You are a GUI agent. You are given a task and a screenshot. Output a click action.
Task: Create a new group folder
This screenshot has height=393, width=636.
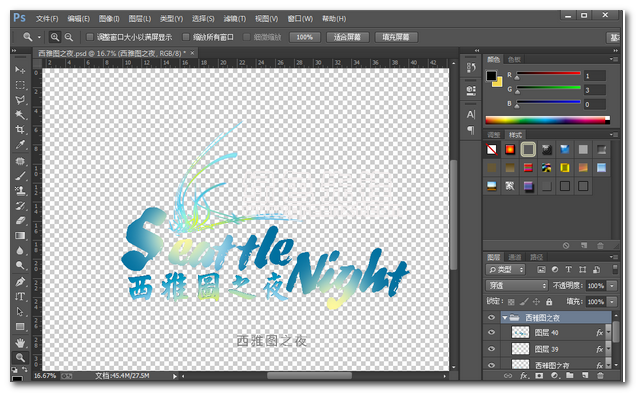tap(569, 376)
